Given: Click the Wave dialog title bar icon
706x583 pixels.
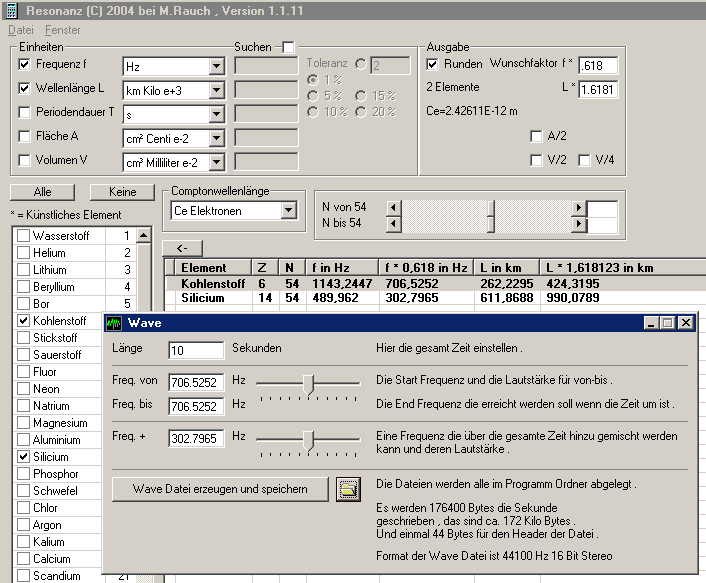Looking at the screenshot, I should point(114,323).
